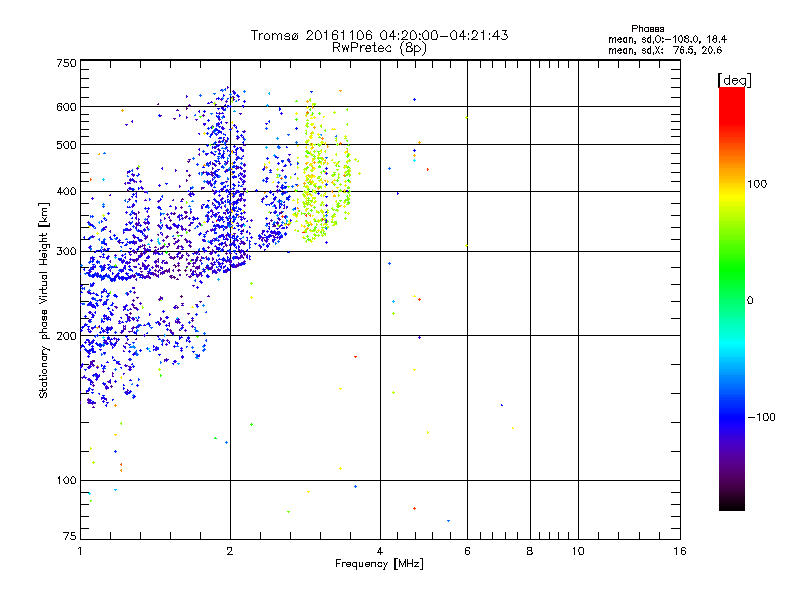Click the 'mean, sd,X: 76.5, 20.6' statistics line

(x=665, y=50)
